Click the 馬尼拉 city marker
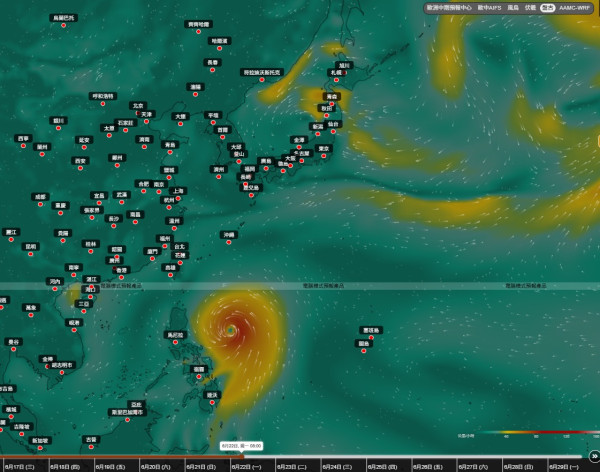 (x=175, y=335)
